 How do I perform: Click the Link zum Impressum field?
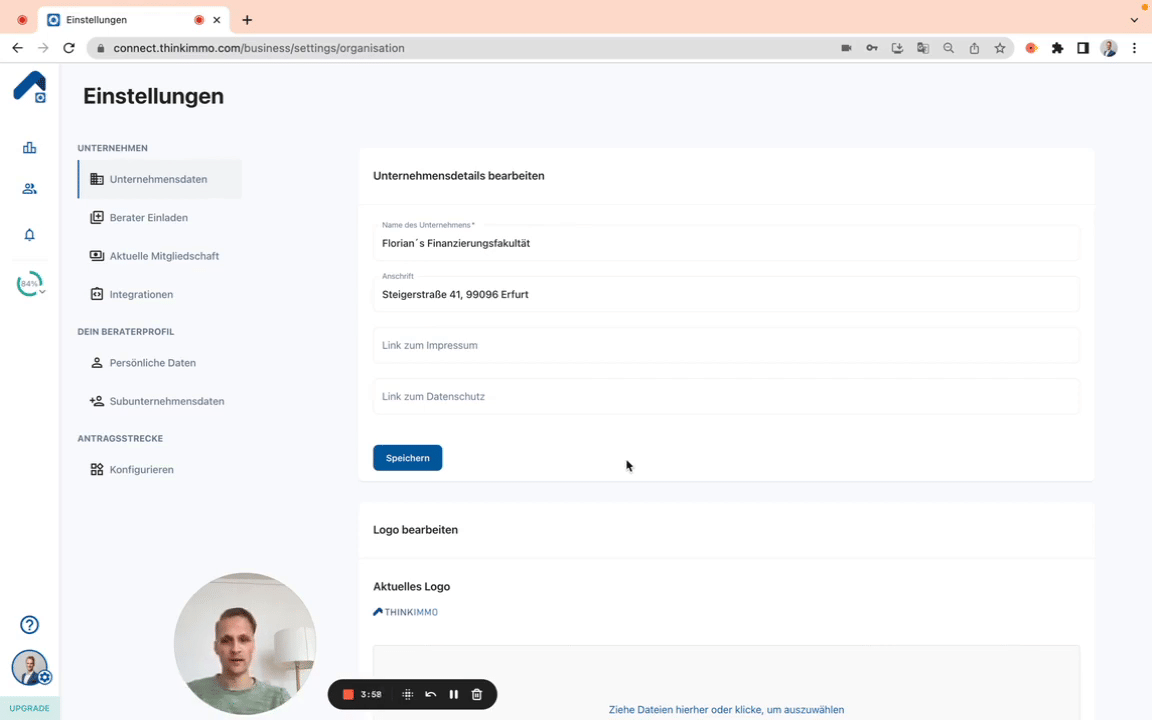pyautogui.click(x=726, y=345)
